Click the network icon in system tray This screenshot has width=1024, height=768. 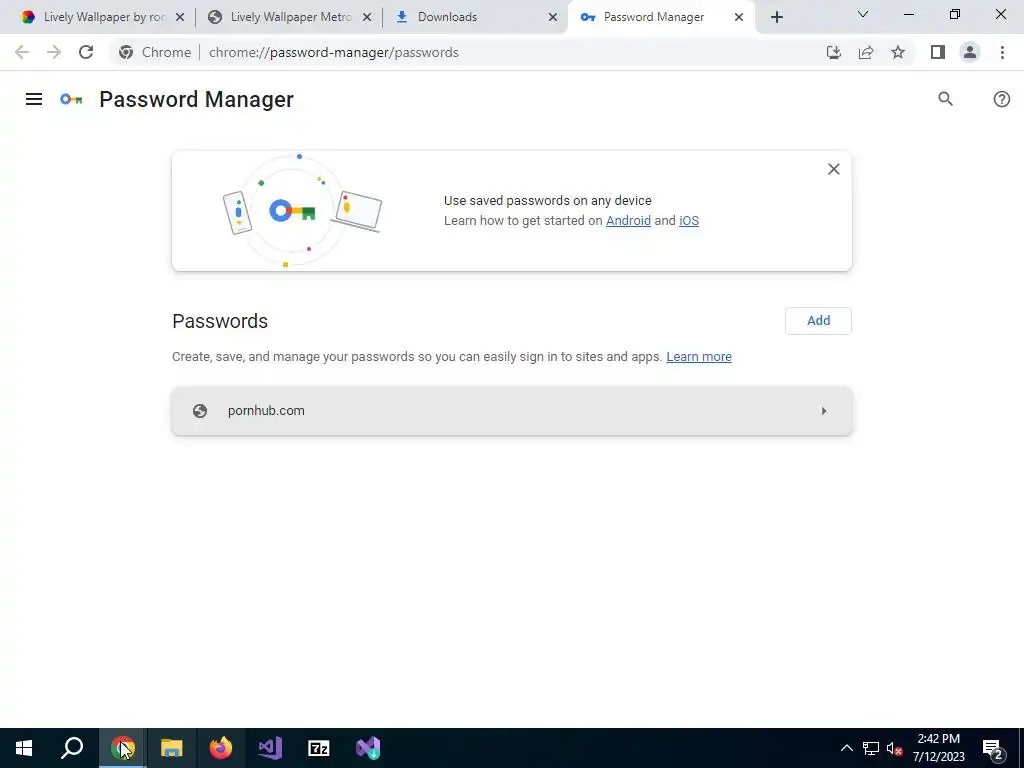tap(871, 748)
